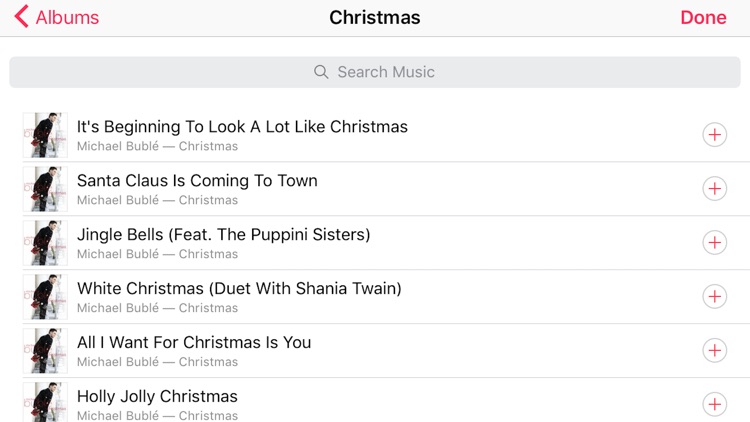Add "It's Beginning To Look A Lot Like Christmas" via plus icon

click(715, 134)
